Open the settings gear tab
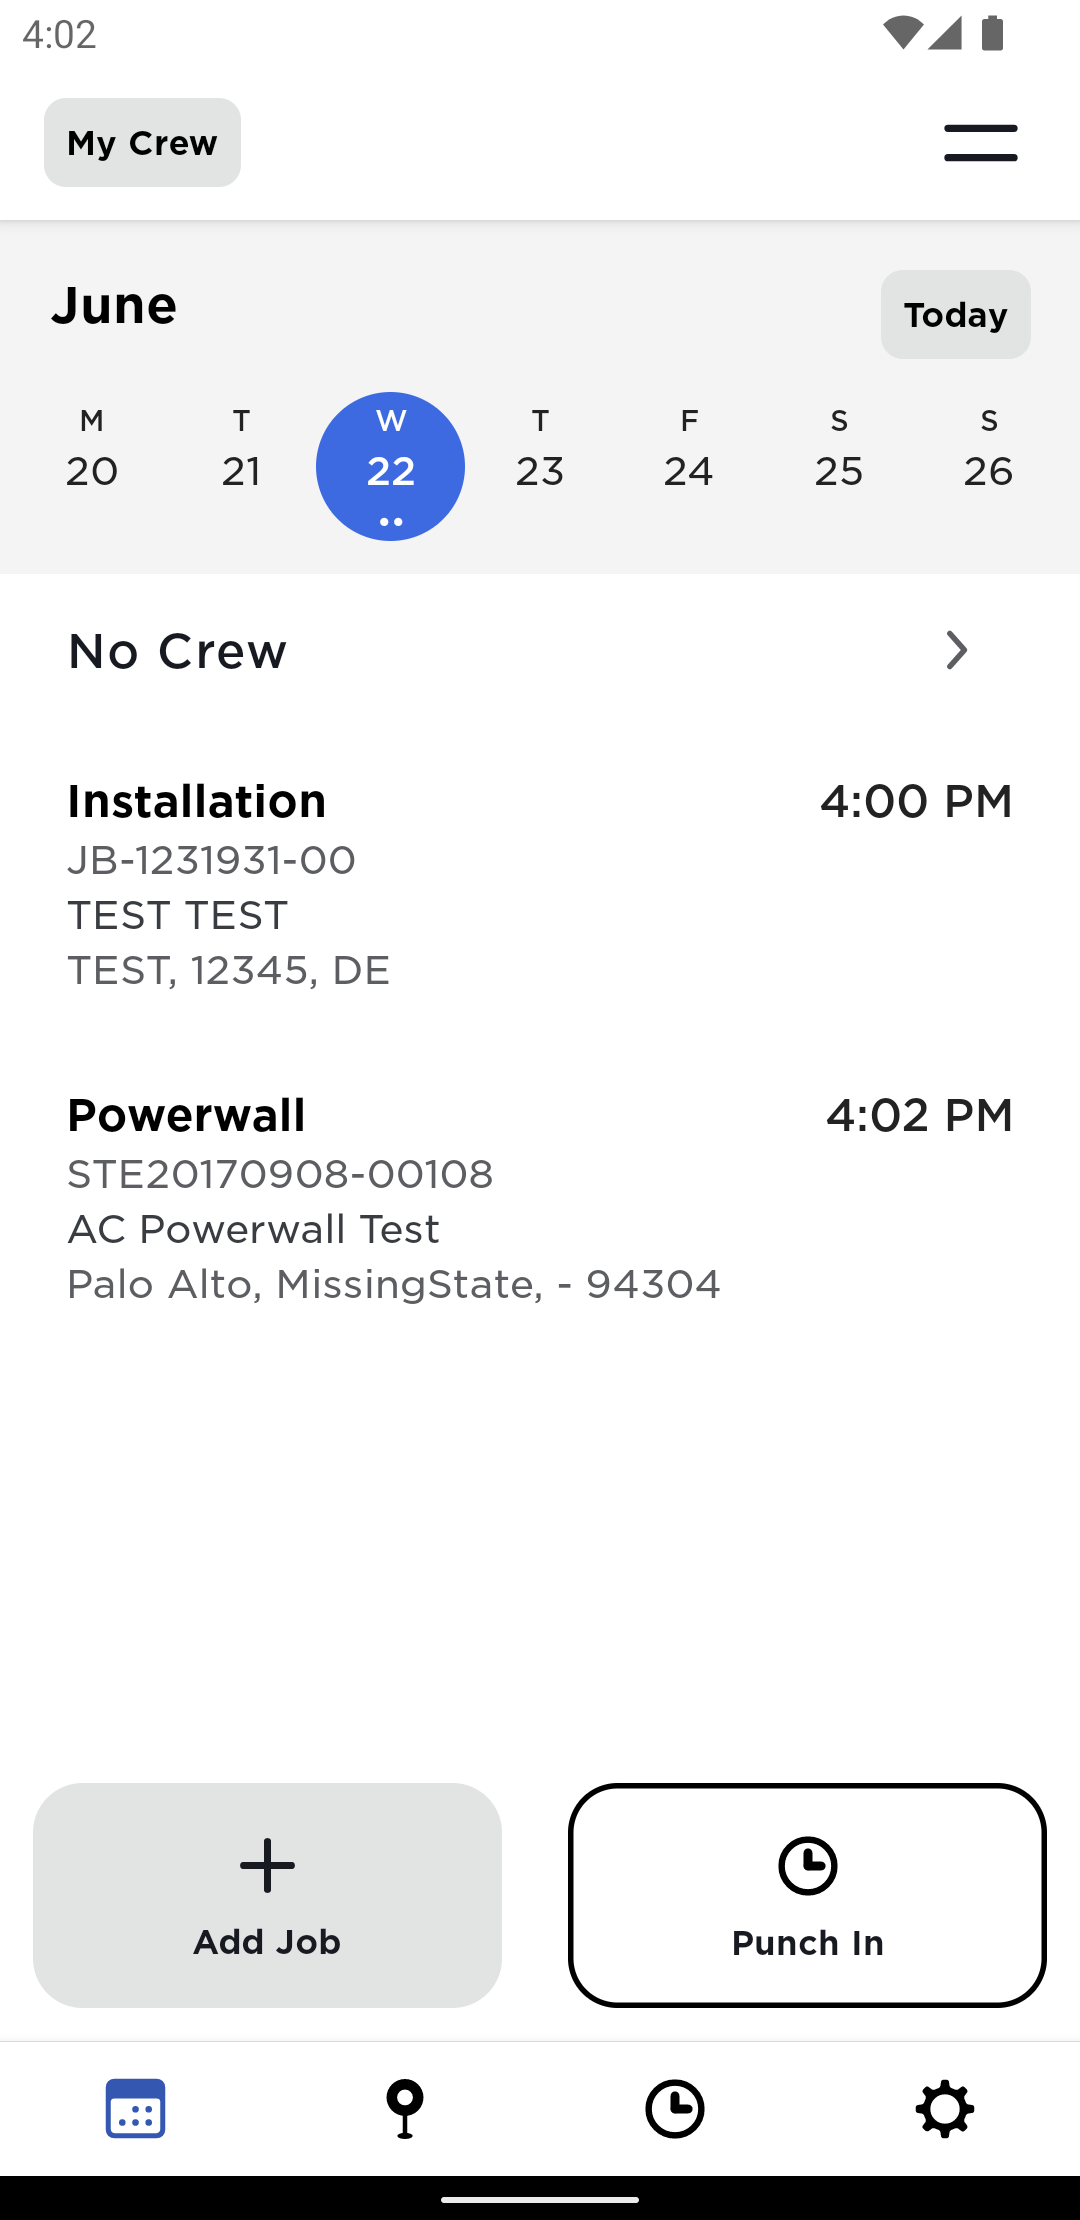 945,2108
